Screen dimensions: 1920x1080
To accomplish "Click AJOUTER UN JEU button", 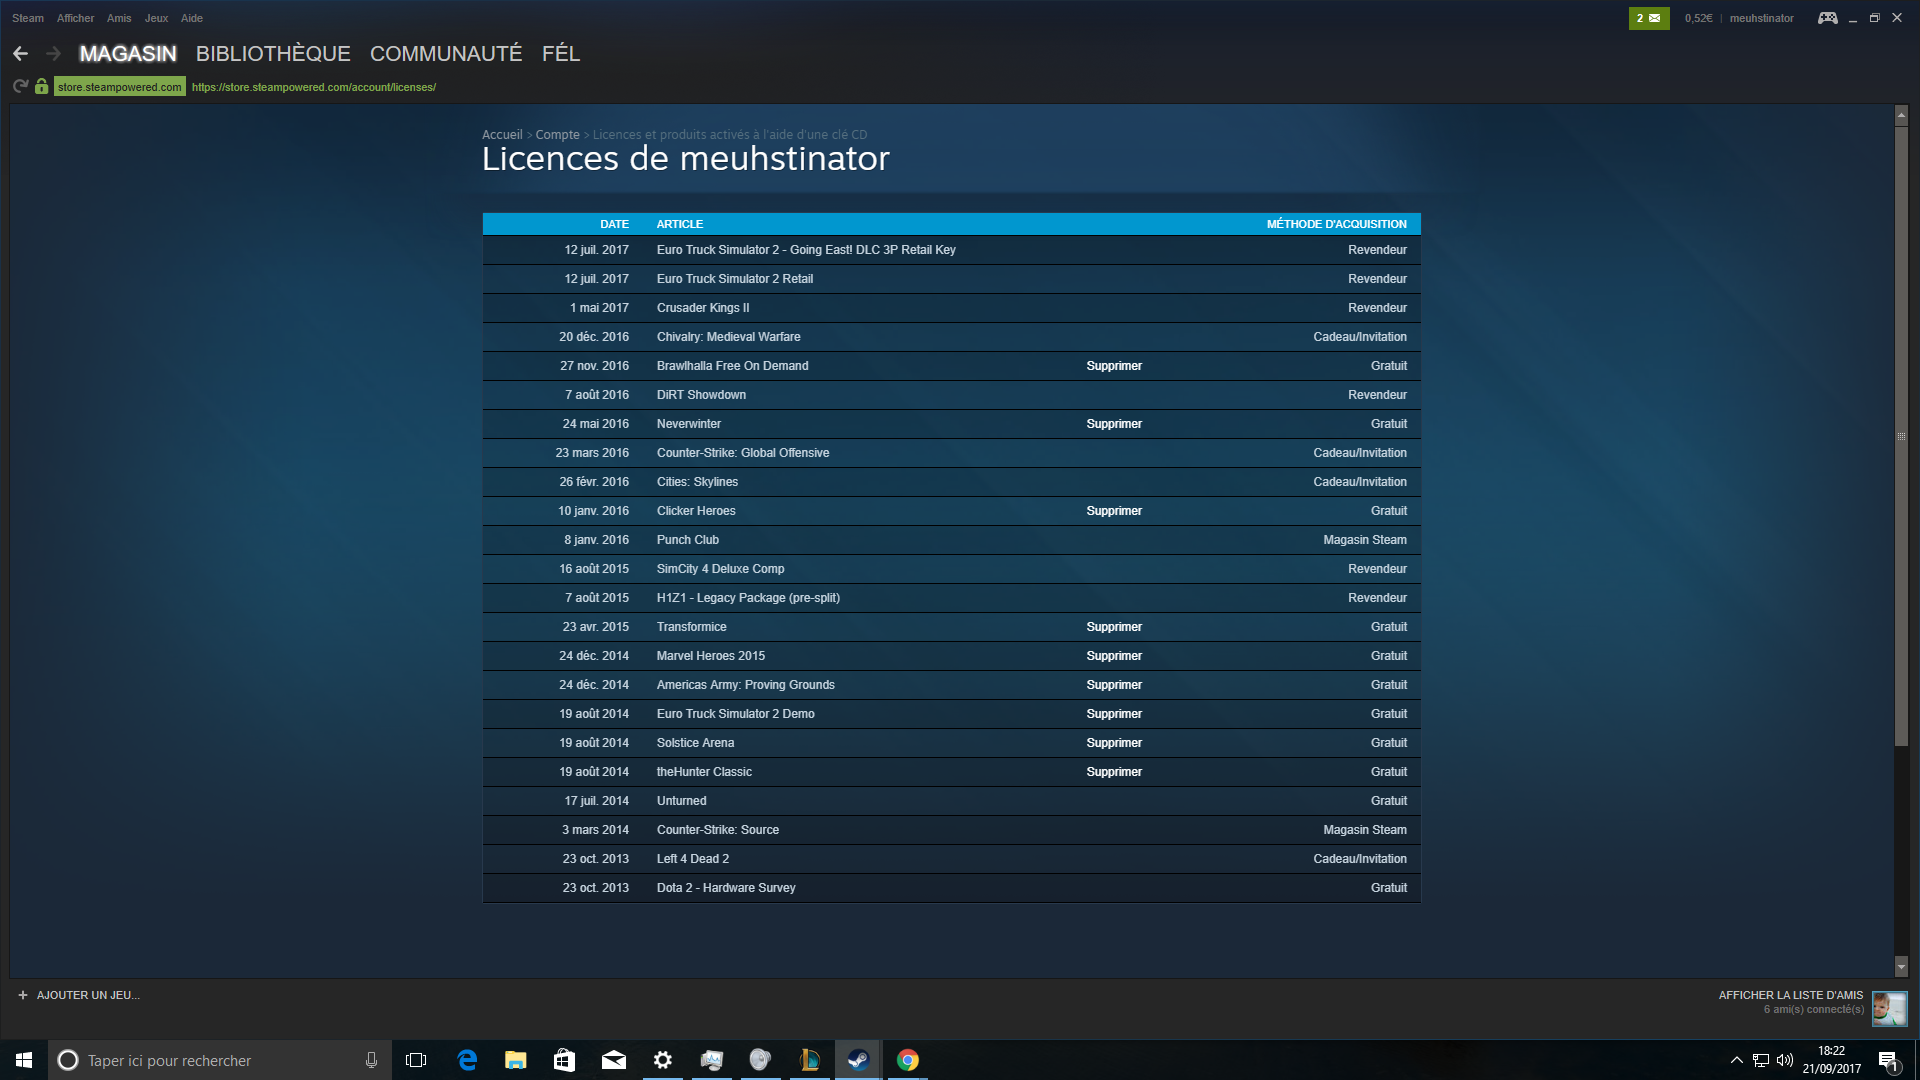I will click(x=79, y=995).
